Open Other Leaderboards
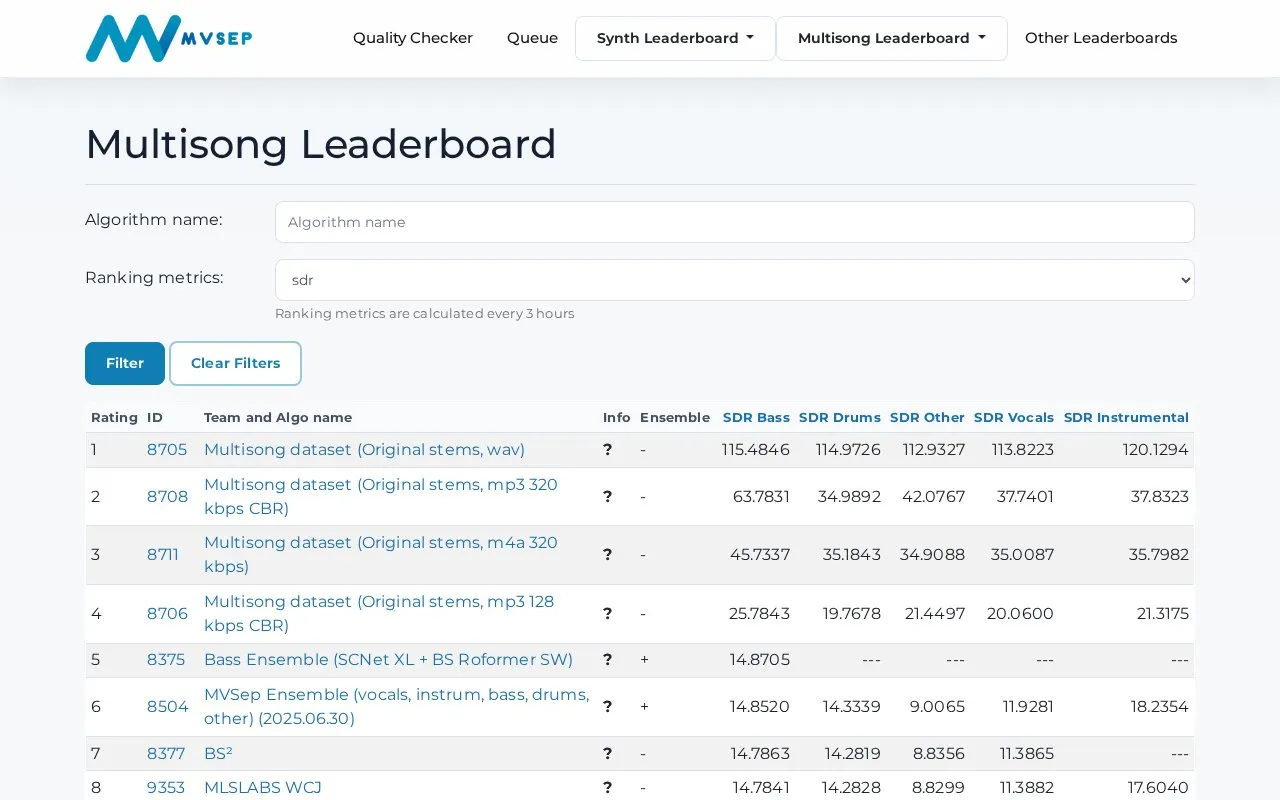This screenshot has width=1280, height=800. [x=1101, y=38]
